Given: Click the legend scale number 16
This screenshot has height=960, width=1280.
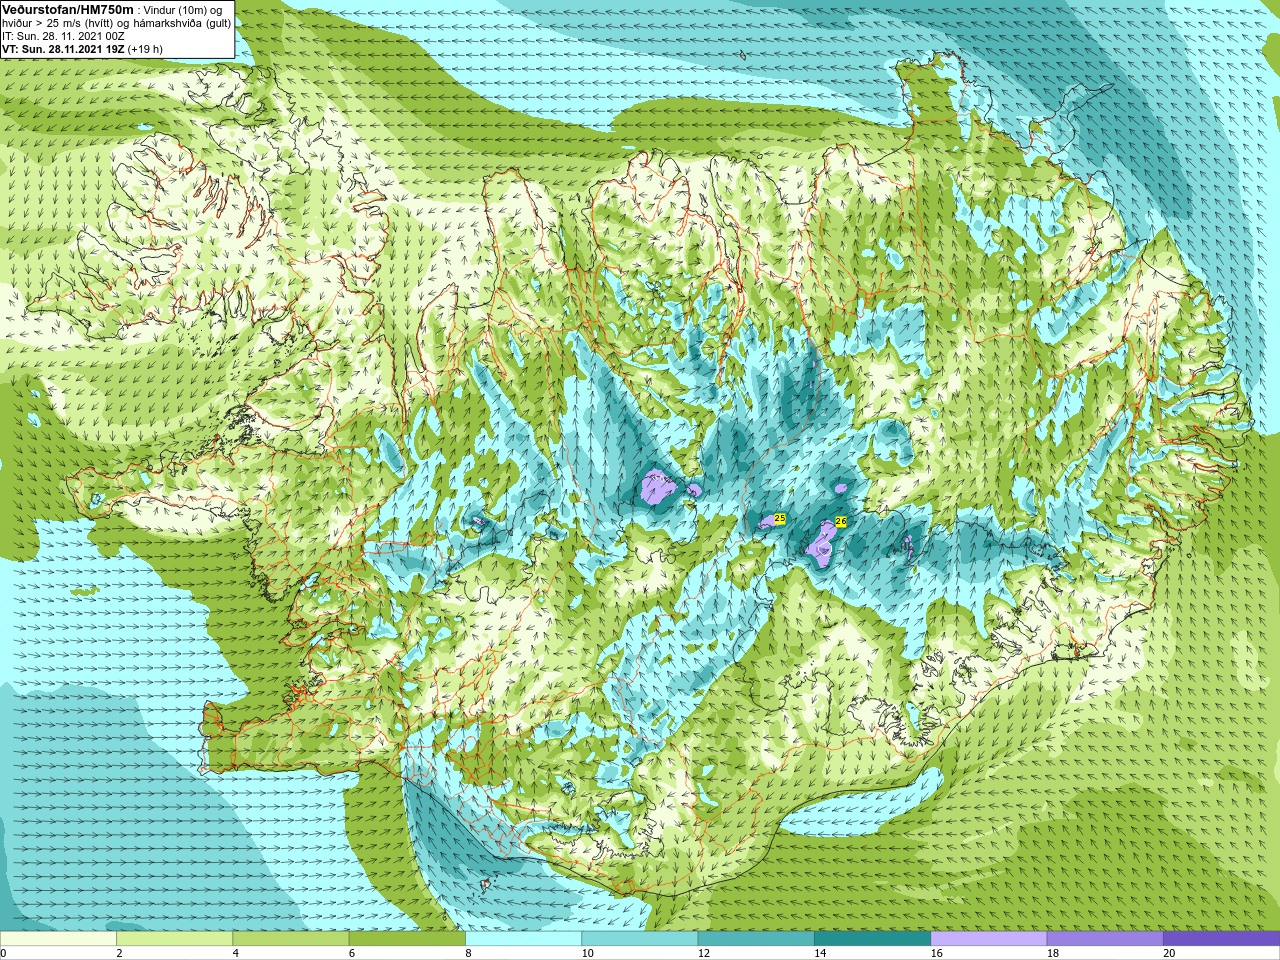Looking at the screenshot, I should (x=936, y=953).
